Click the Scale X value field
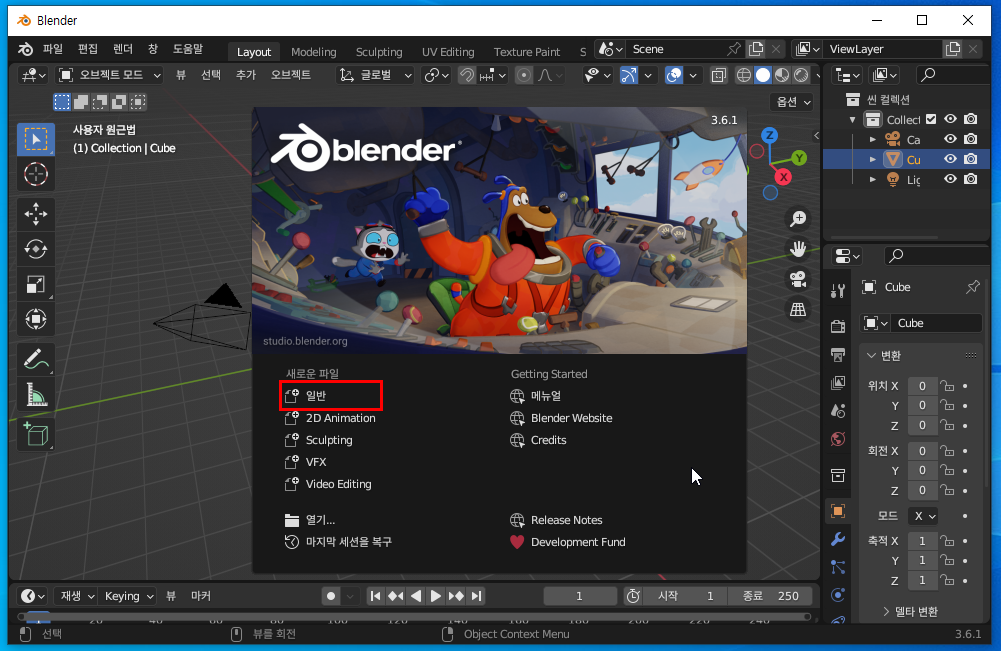The width and height of the screenshot is (1001, 651). pos(922,541)
